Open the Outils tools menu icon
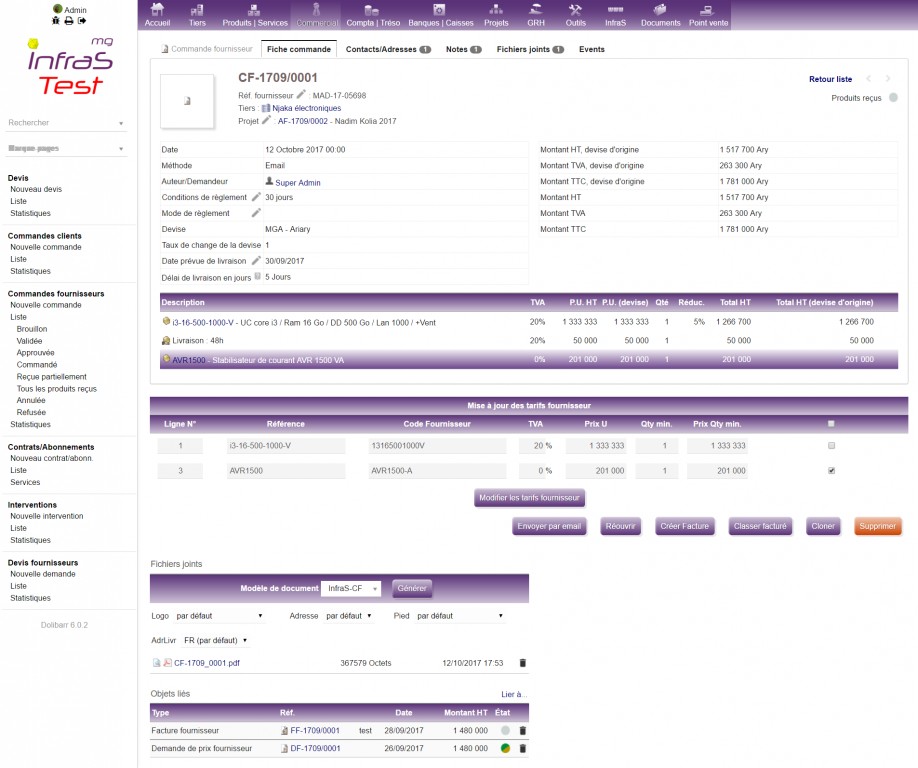 tap(575, 14)
